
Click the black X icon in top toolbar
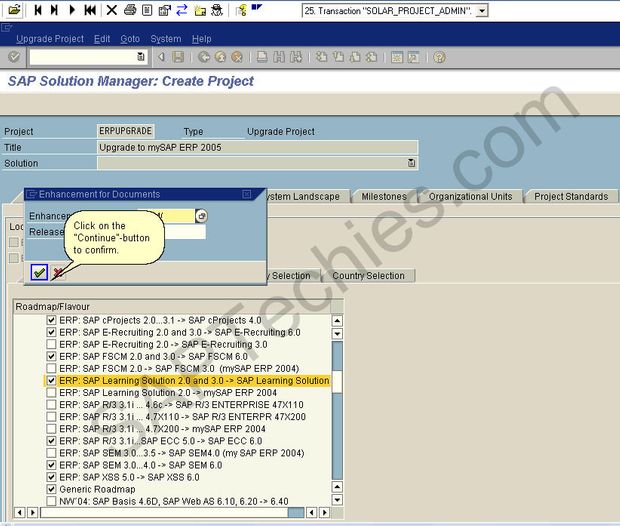pos(112,9)
